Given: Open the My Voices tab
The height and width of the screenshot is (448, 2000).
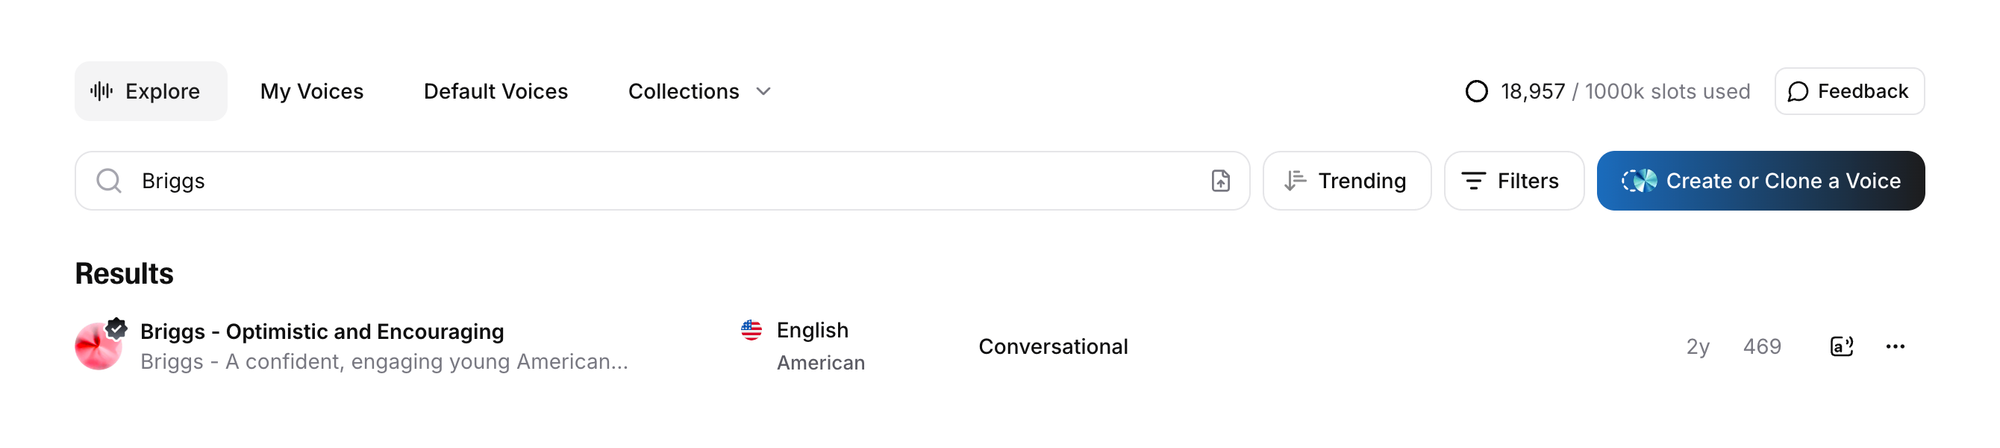Looking at the screenshot, I should tap(311, 91).
